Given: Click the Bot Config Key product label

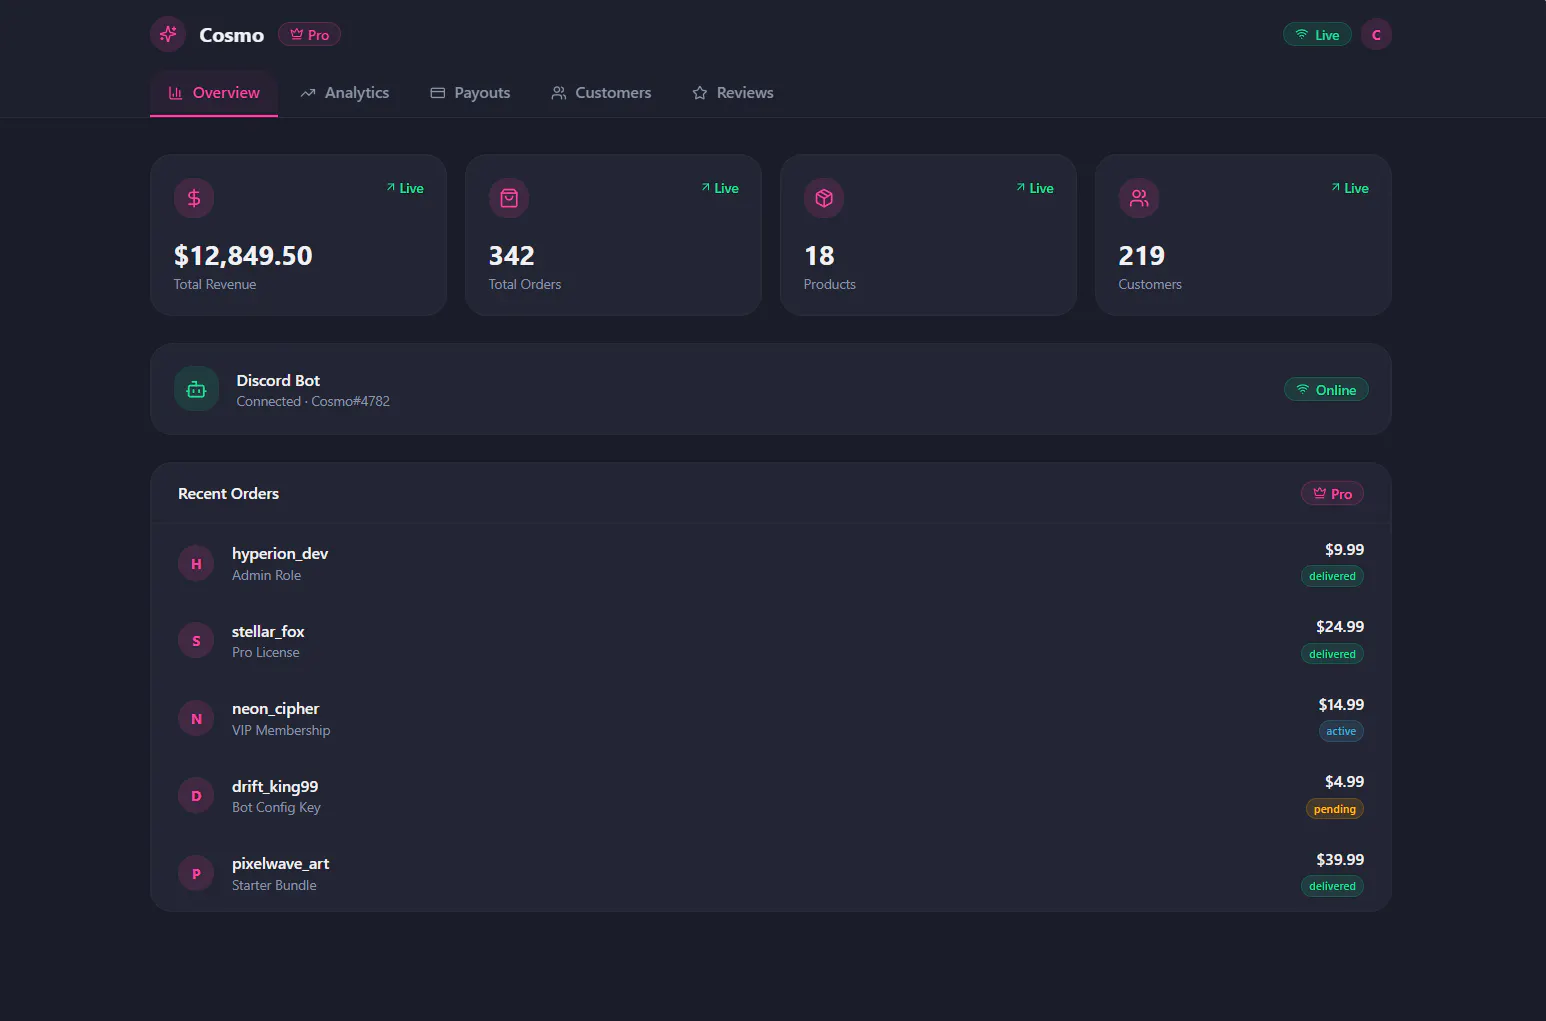Looking at the screenshot, I should [x=276, y=807].
